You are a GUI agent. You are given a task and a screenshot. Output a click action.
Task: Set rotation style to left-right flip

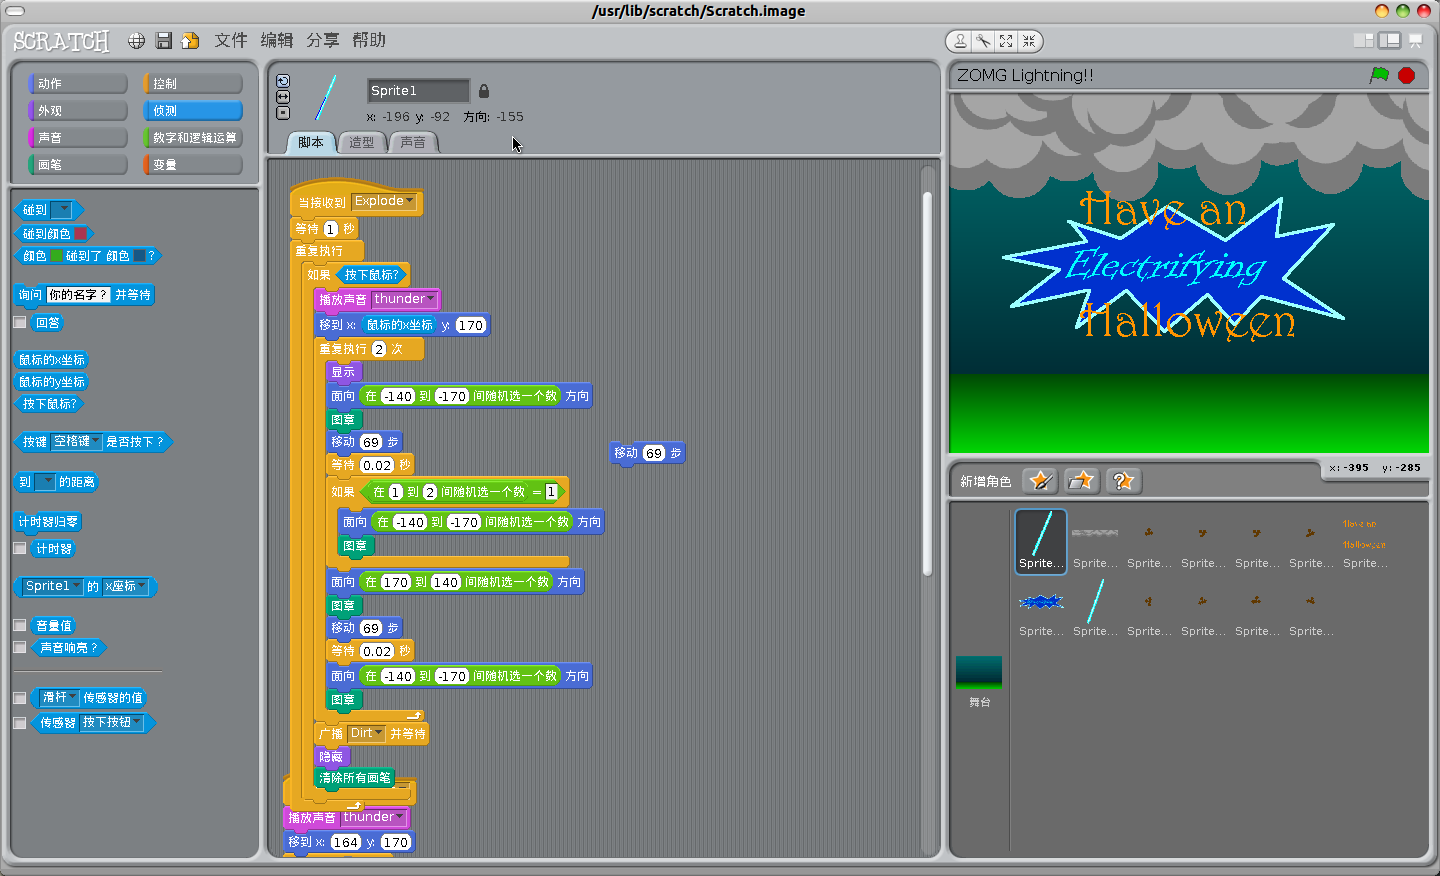[283, 97]
